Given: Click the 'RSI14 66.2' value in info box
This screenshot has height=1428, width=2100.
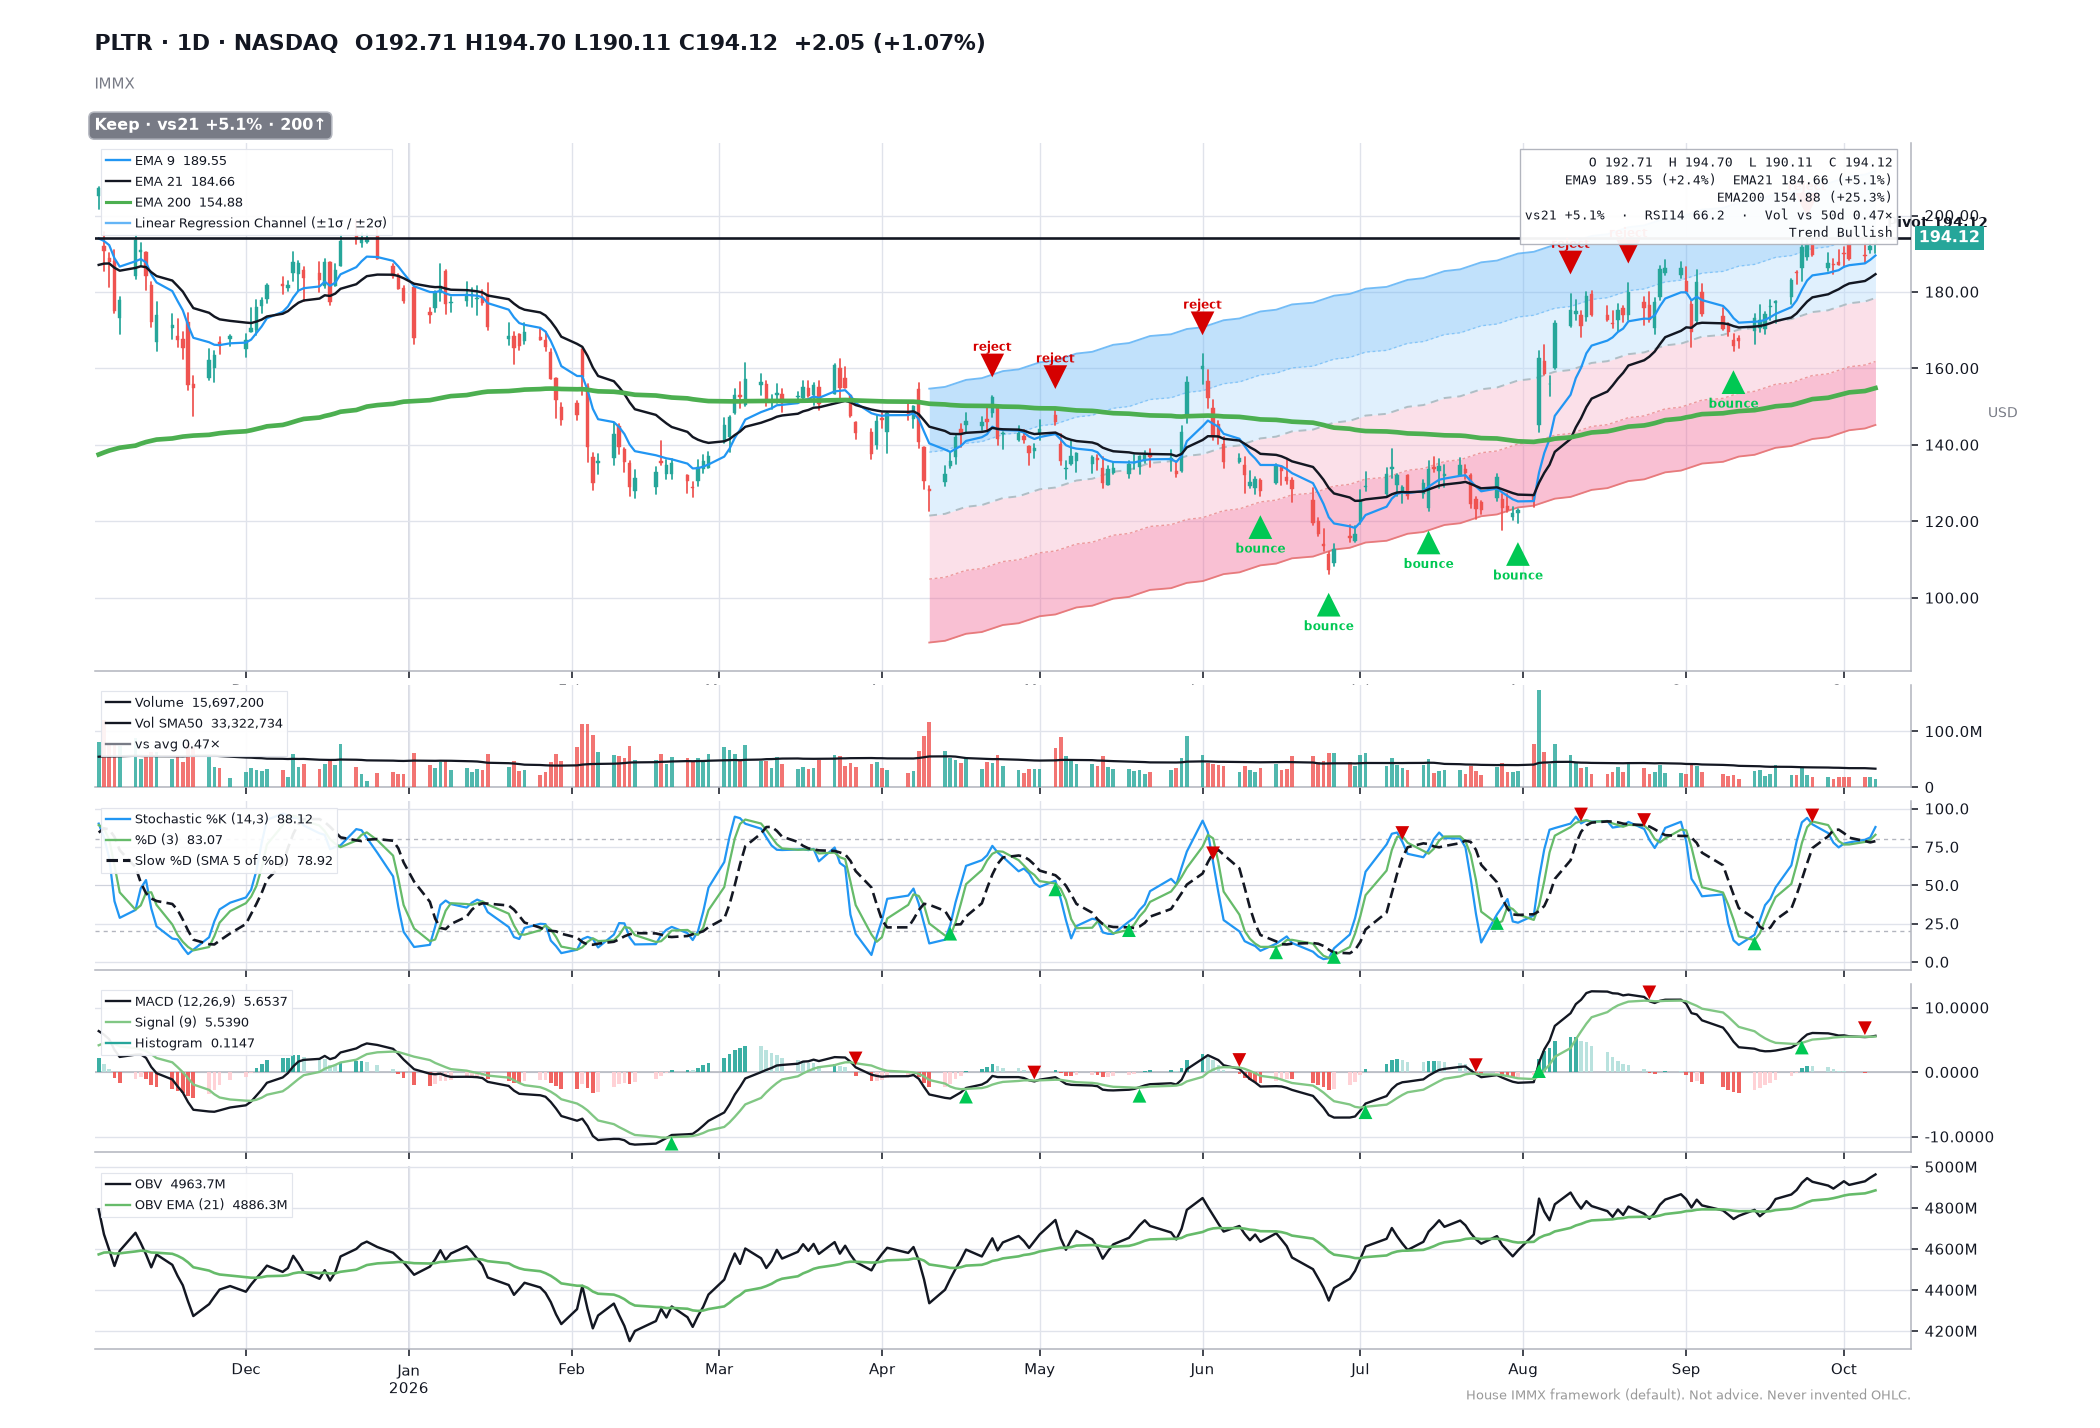Looking at the screenshot, I should click(x=1684, y=216).
